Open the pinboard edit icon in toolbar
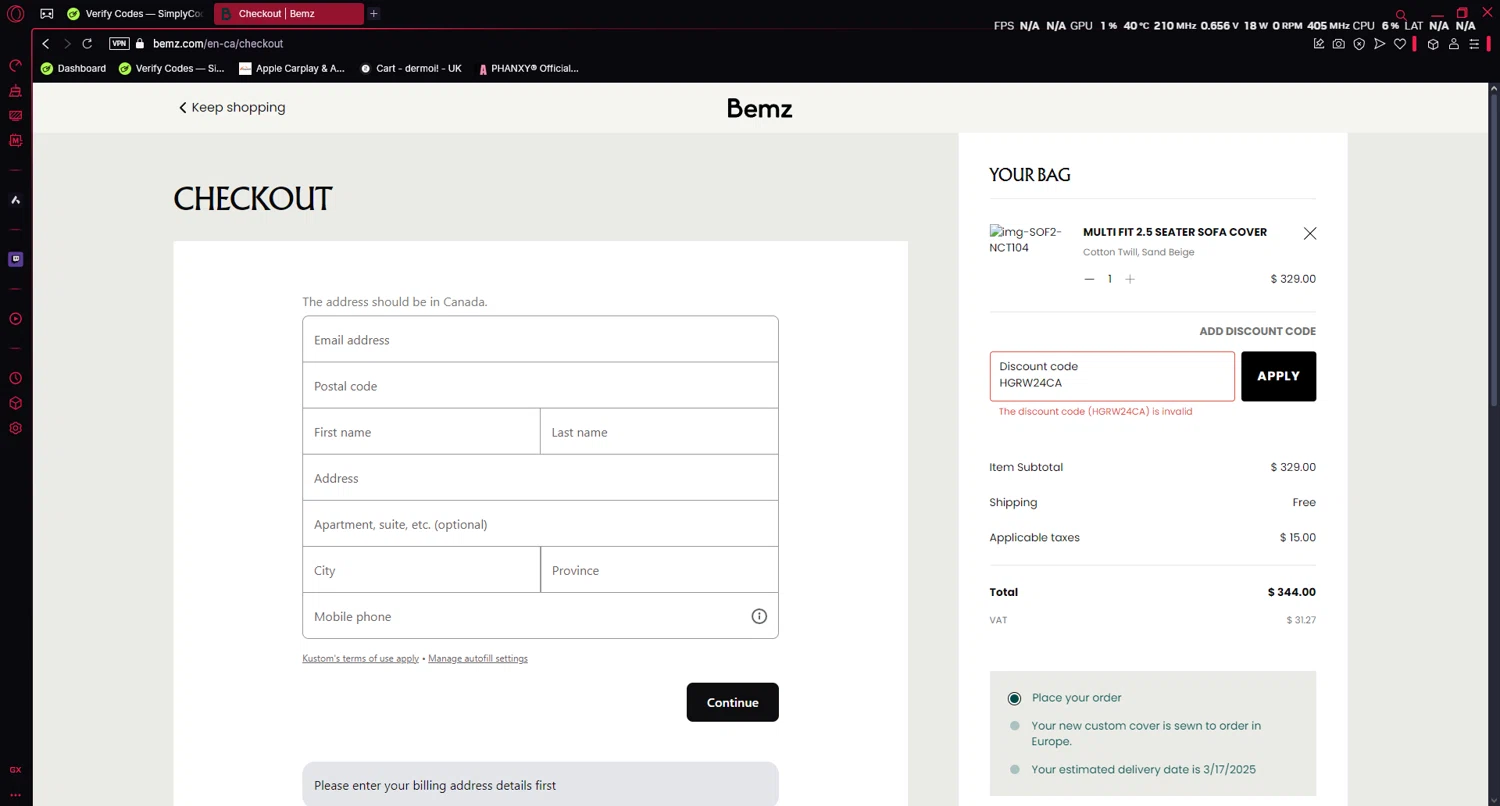Screen dimensions: 1500x806 [1319, 44]
